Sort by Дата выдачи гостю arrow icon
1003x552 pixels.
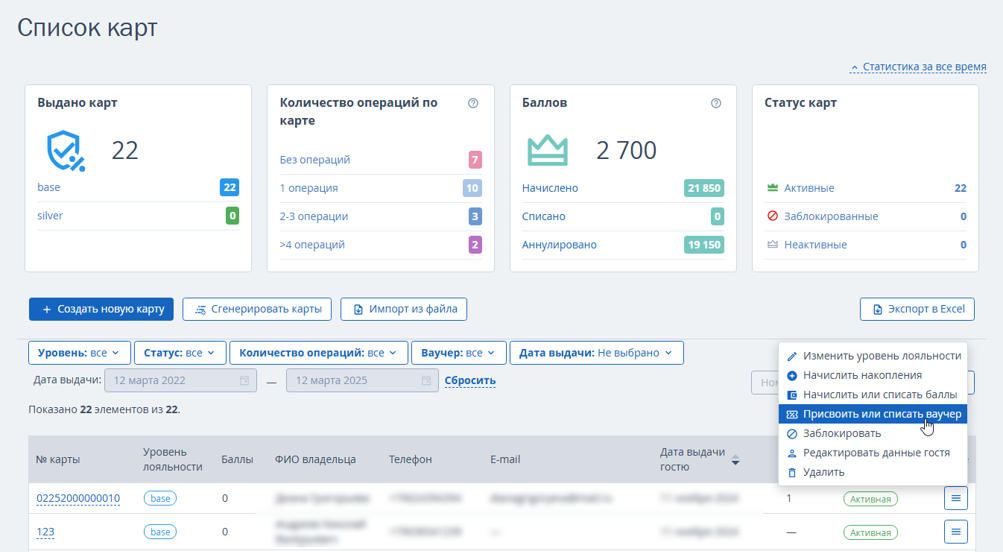pos(736,460)
